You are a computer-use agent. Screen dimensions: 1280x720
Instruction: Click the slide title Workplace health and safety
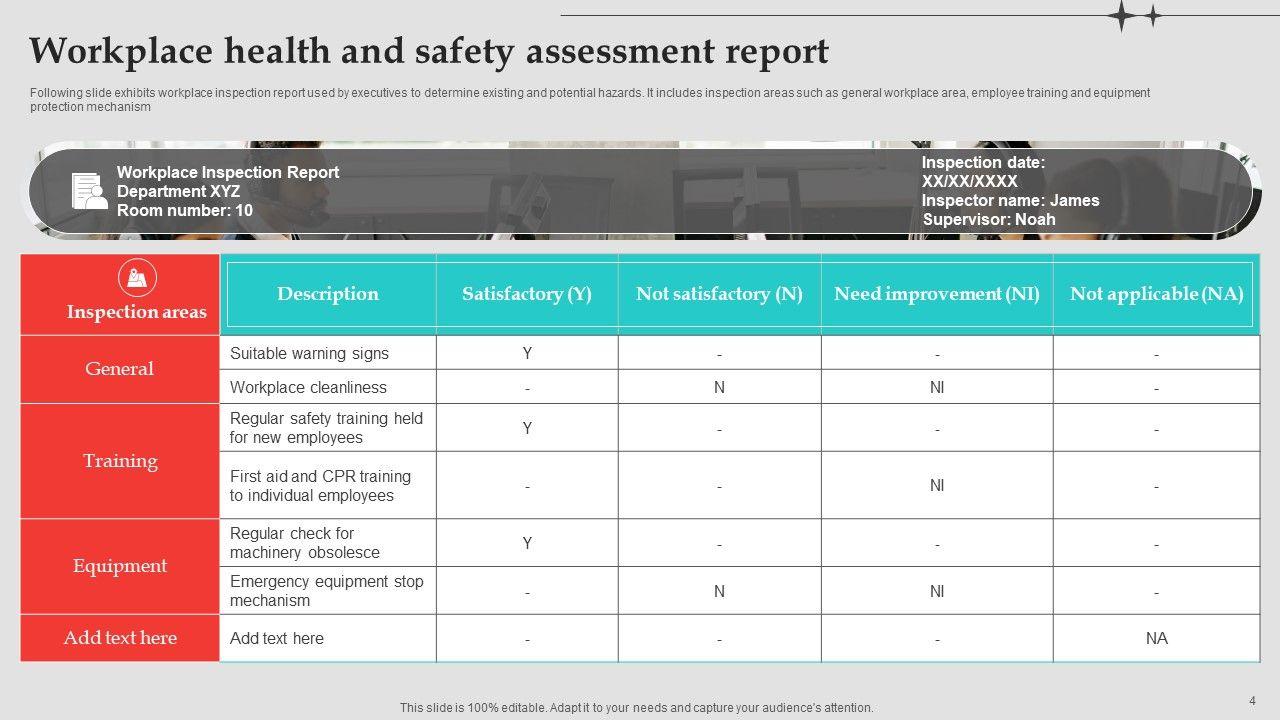[x=429, y=50]
